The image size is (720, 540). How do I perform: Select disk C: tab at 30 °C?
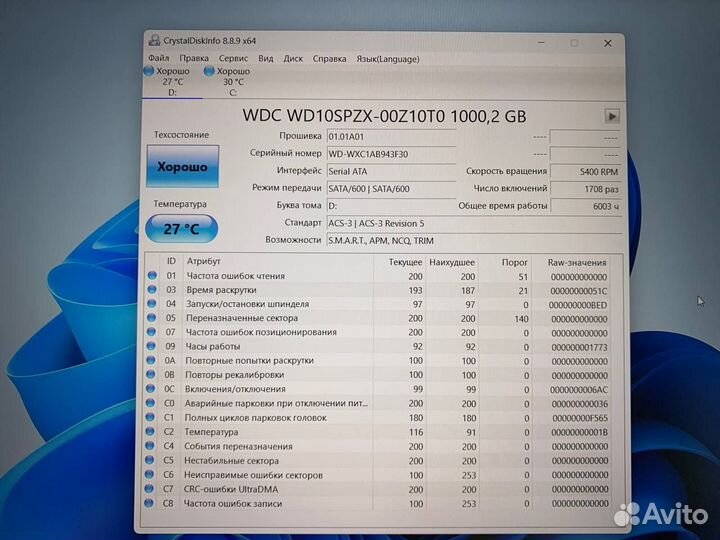(233, 82)
